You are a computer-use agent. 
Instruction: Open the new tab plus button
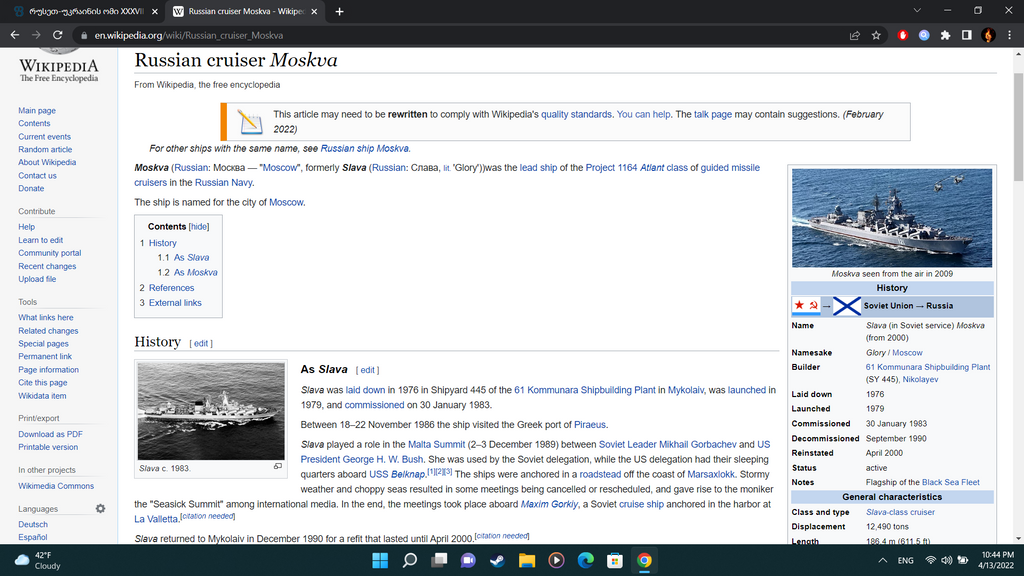[340, 11]
